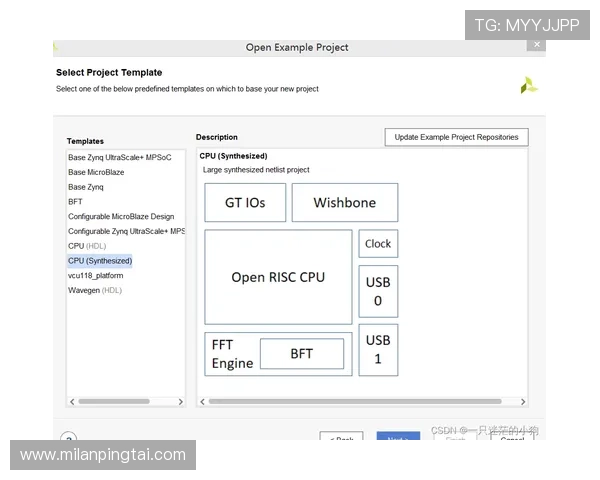The width and height of the screenshot is (600, 480).
Task: Go back with the Back button
Action: tap(341, 438)
